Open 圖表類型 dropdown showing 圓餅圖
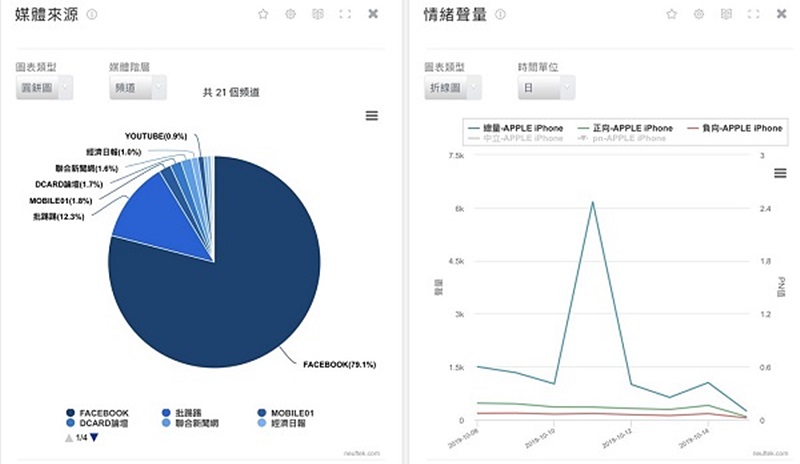 pos(44,88)
